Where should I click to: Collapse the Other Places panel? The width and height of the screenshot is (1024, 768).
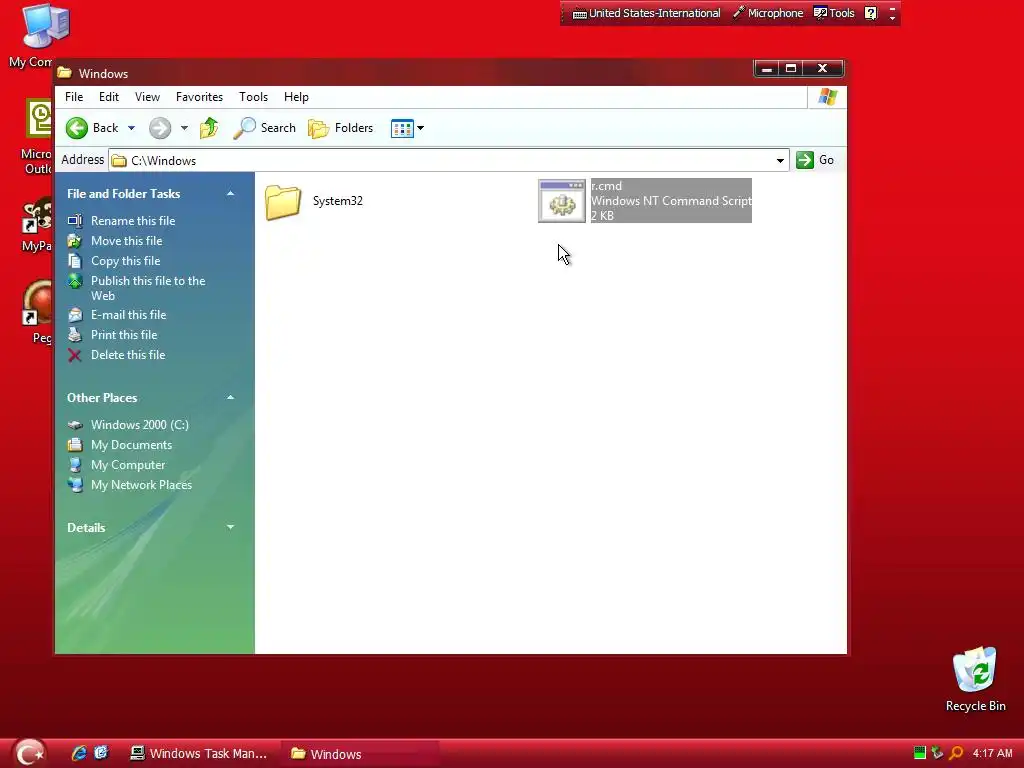point(231,398)
